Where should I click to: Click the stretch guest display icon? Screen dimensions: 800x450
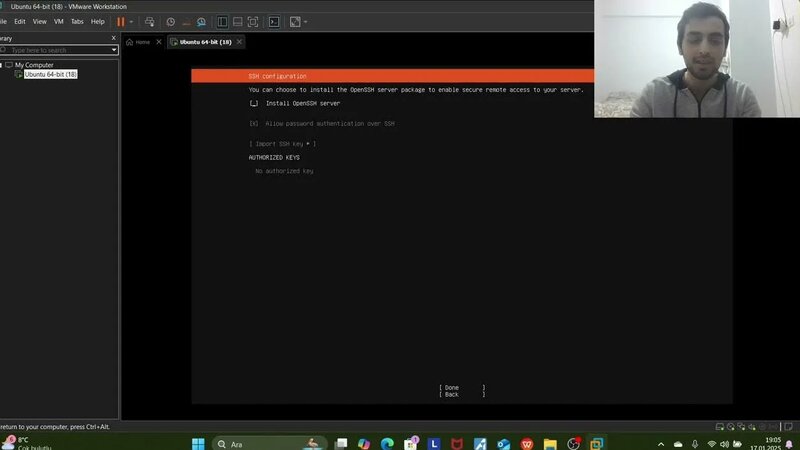(x=295, y=22)
